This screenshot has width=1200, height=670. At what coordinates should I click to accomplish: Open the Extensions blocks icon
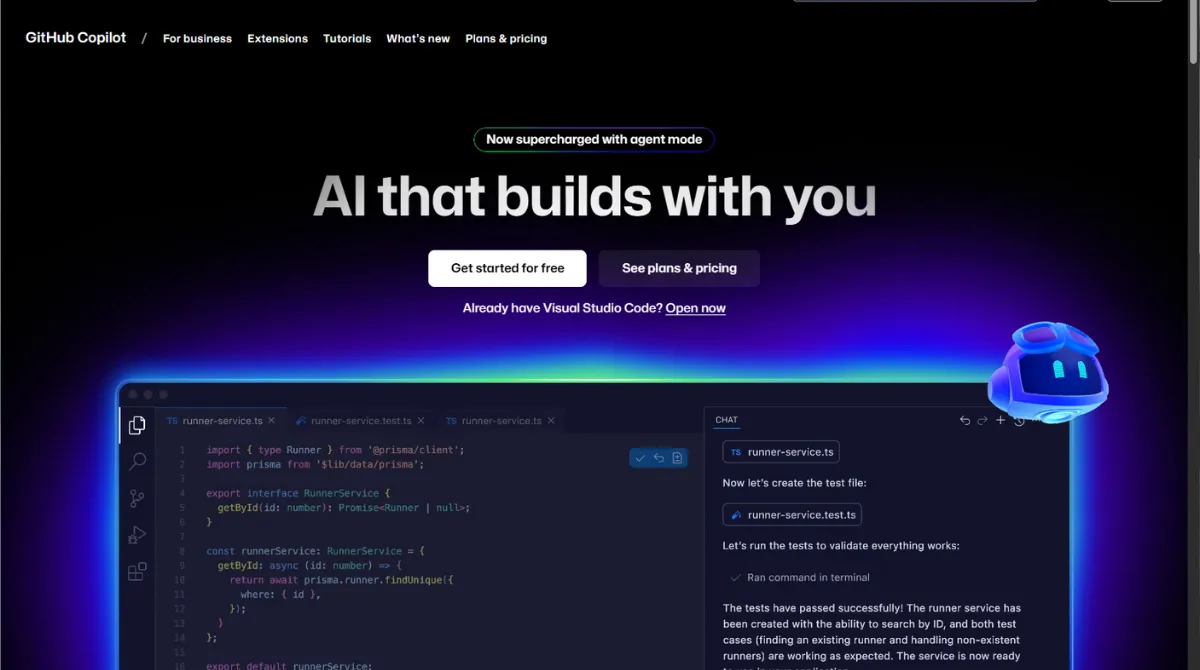tap(137, 572)
